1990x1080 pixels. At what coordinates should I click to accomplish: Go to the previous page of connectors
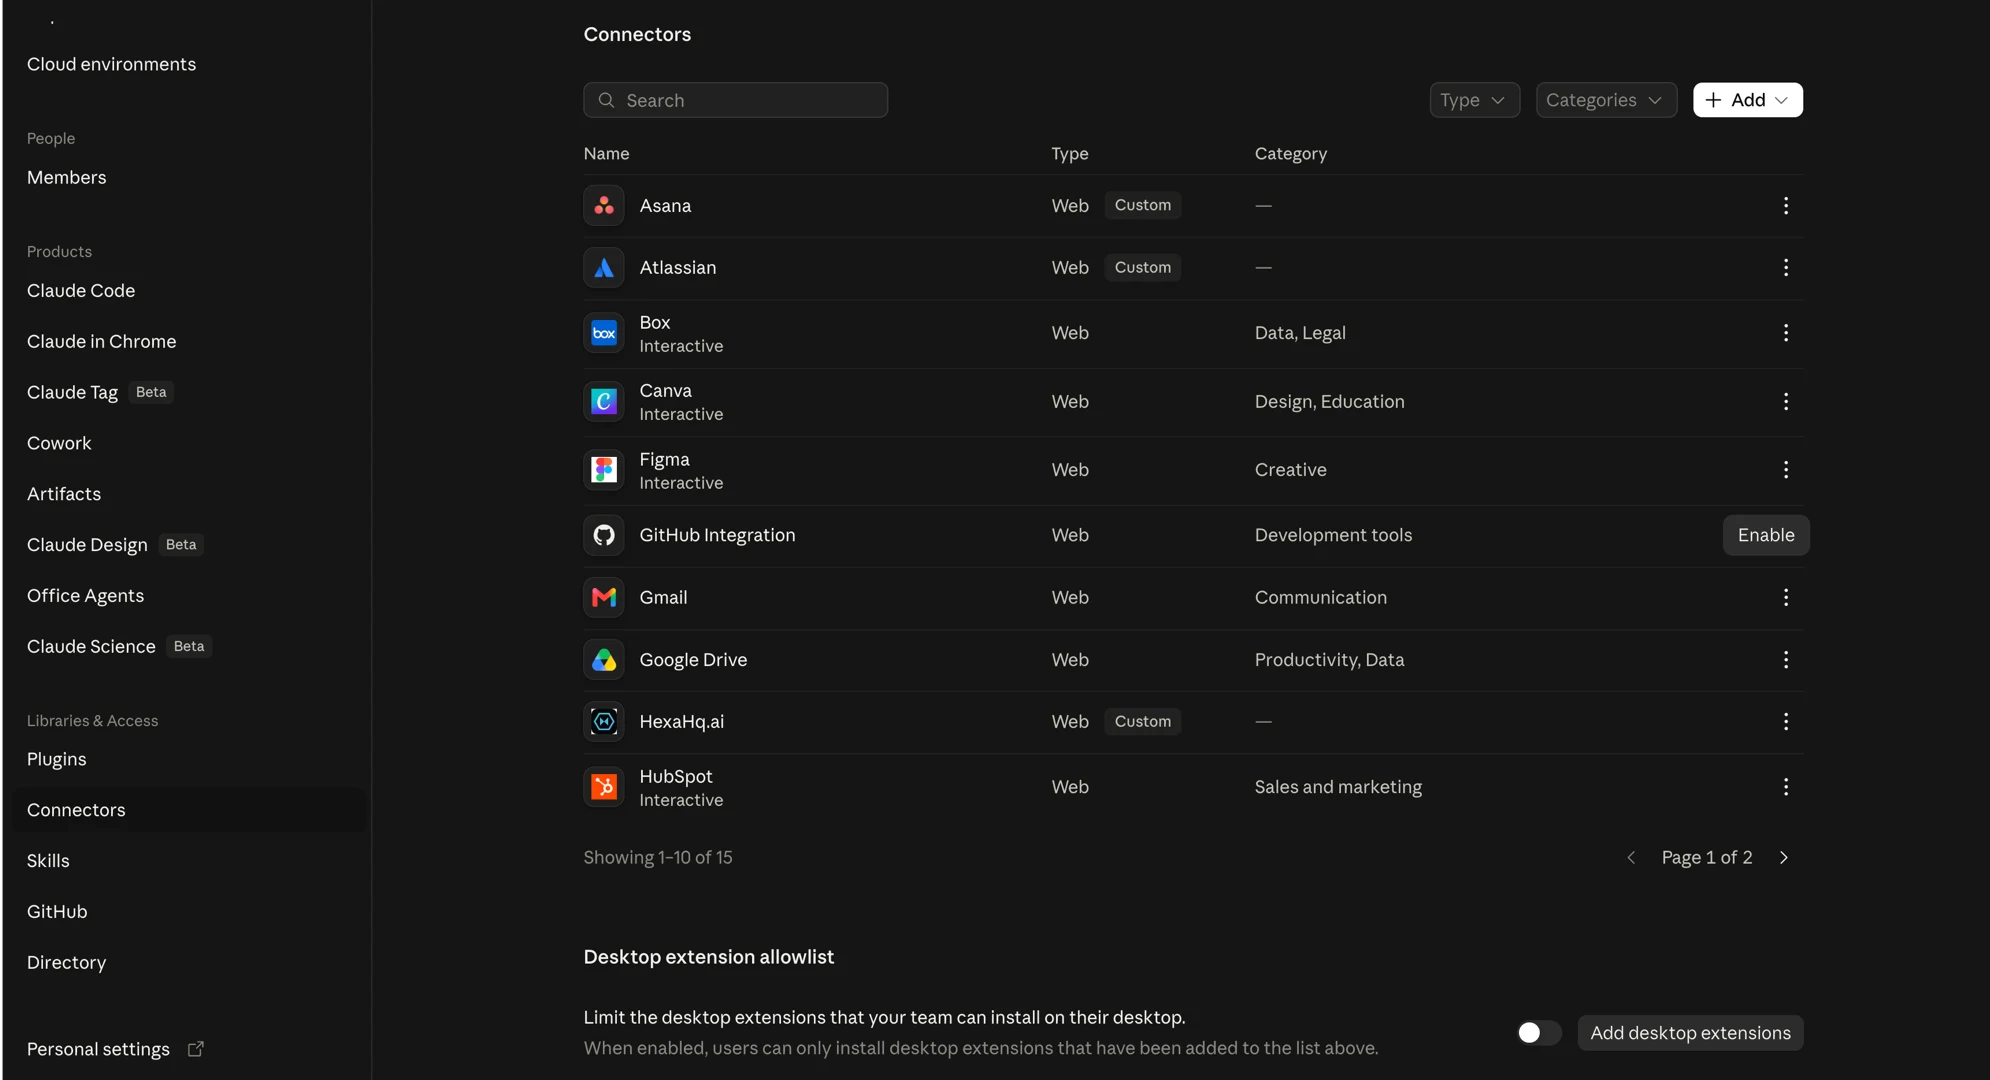(x=1631, y=858)
